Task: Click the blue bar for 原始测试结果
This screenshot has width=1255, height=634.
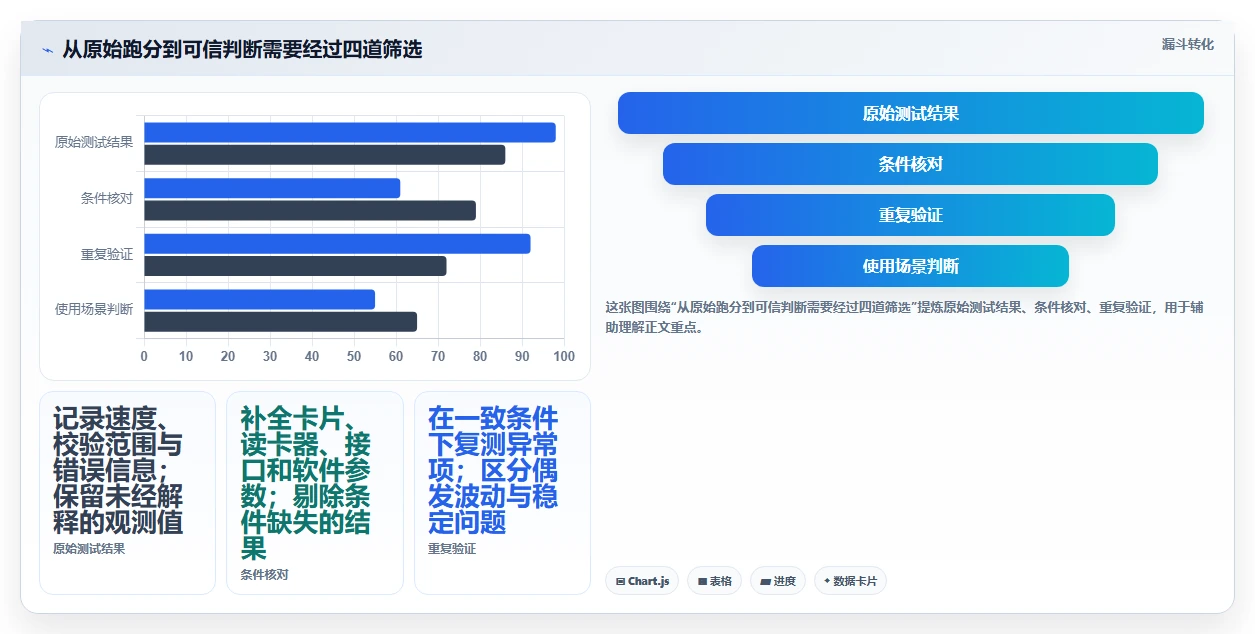Action: [350, 132]
